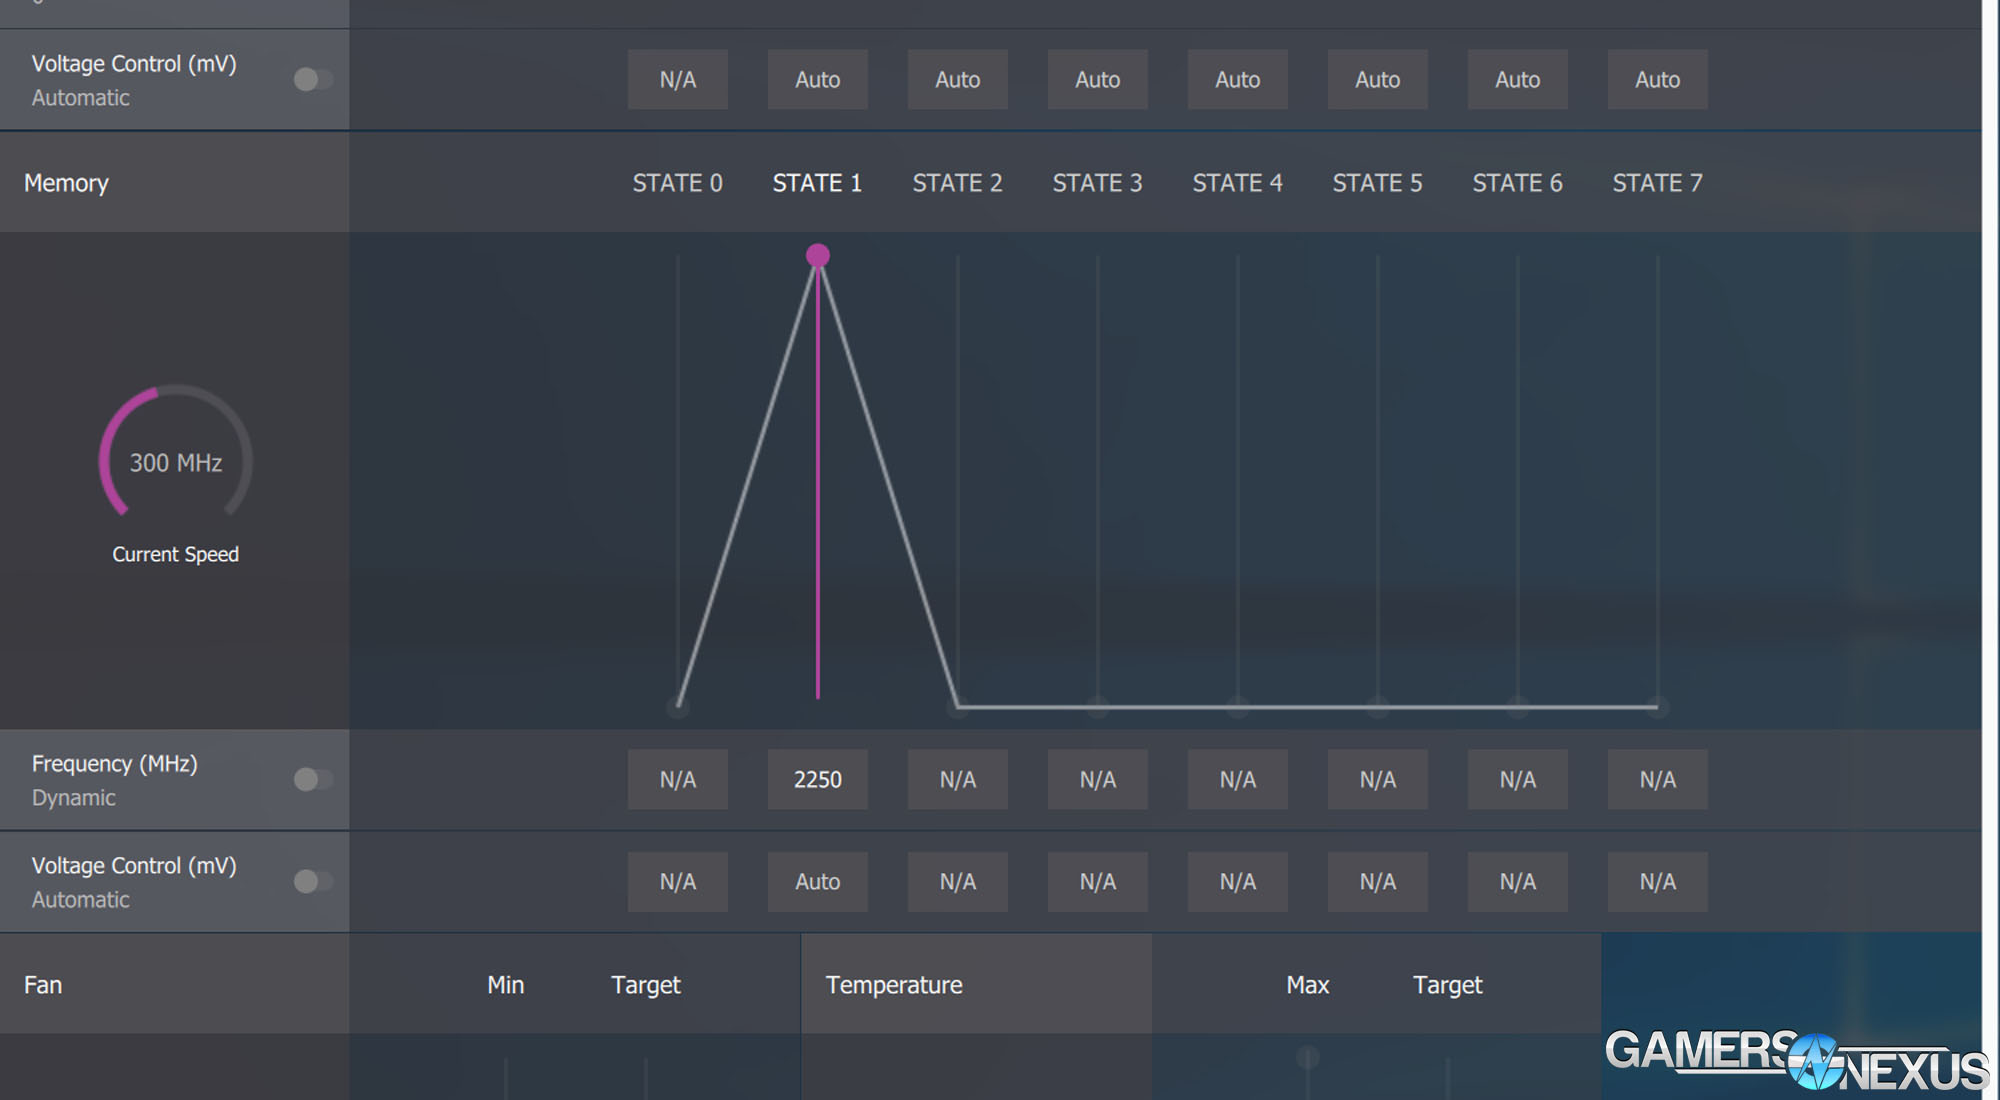
Task: Click the Auto voltage button under STATE 7
Action: 1657,79
